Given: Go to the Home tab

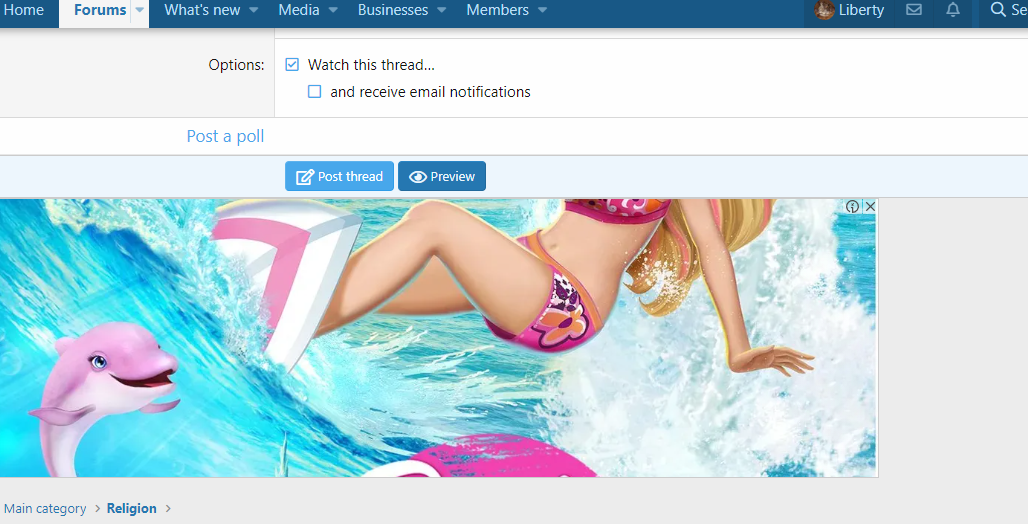Looking at the screenshot, I should (x=24, y=10).
